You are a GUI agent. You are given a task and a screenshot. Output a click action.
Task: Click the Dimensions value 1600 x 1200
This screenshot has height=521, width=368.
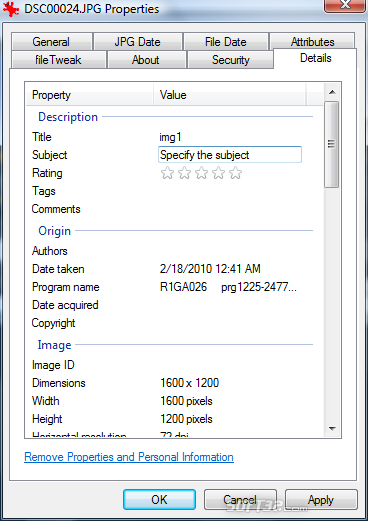189,383
